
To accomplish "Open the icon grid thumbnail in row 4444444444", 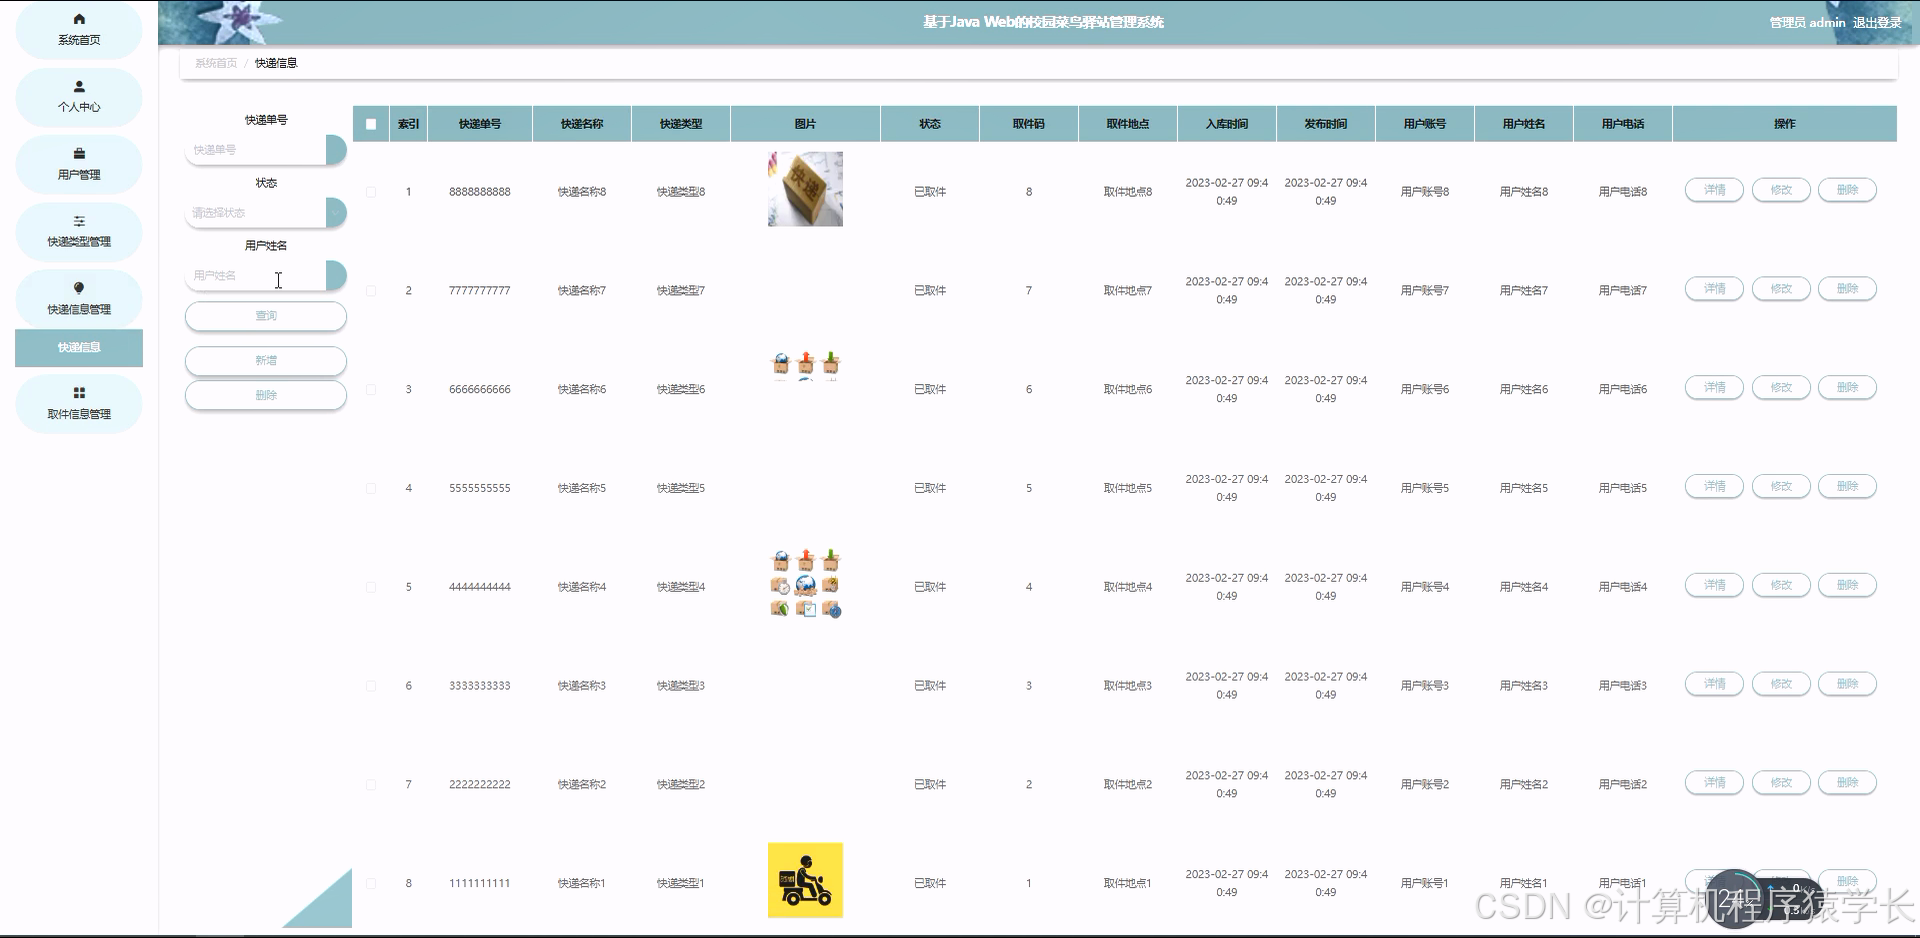I will tap(805, 584).
